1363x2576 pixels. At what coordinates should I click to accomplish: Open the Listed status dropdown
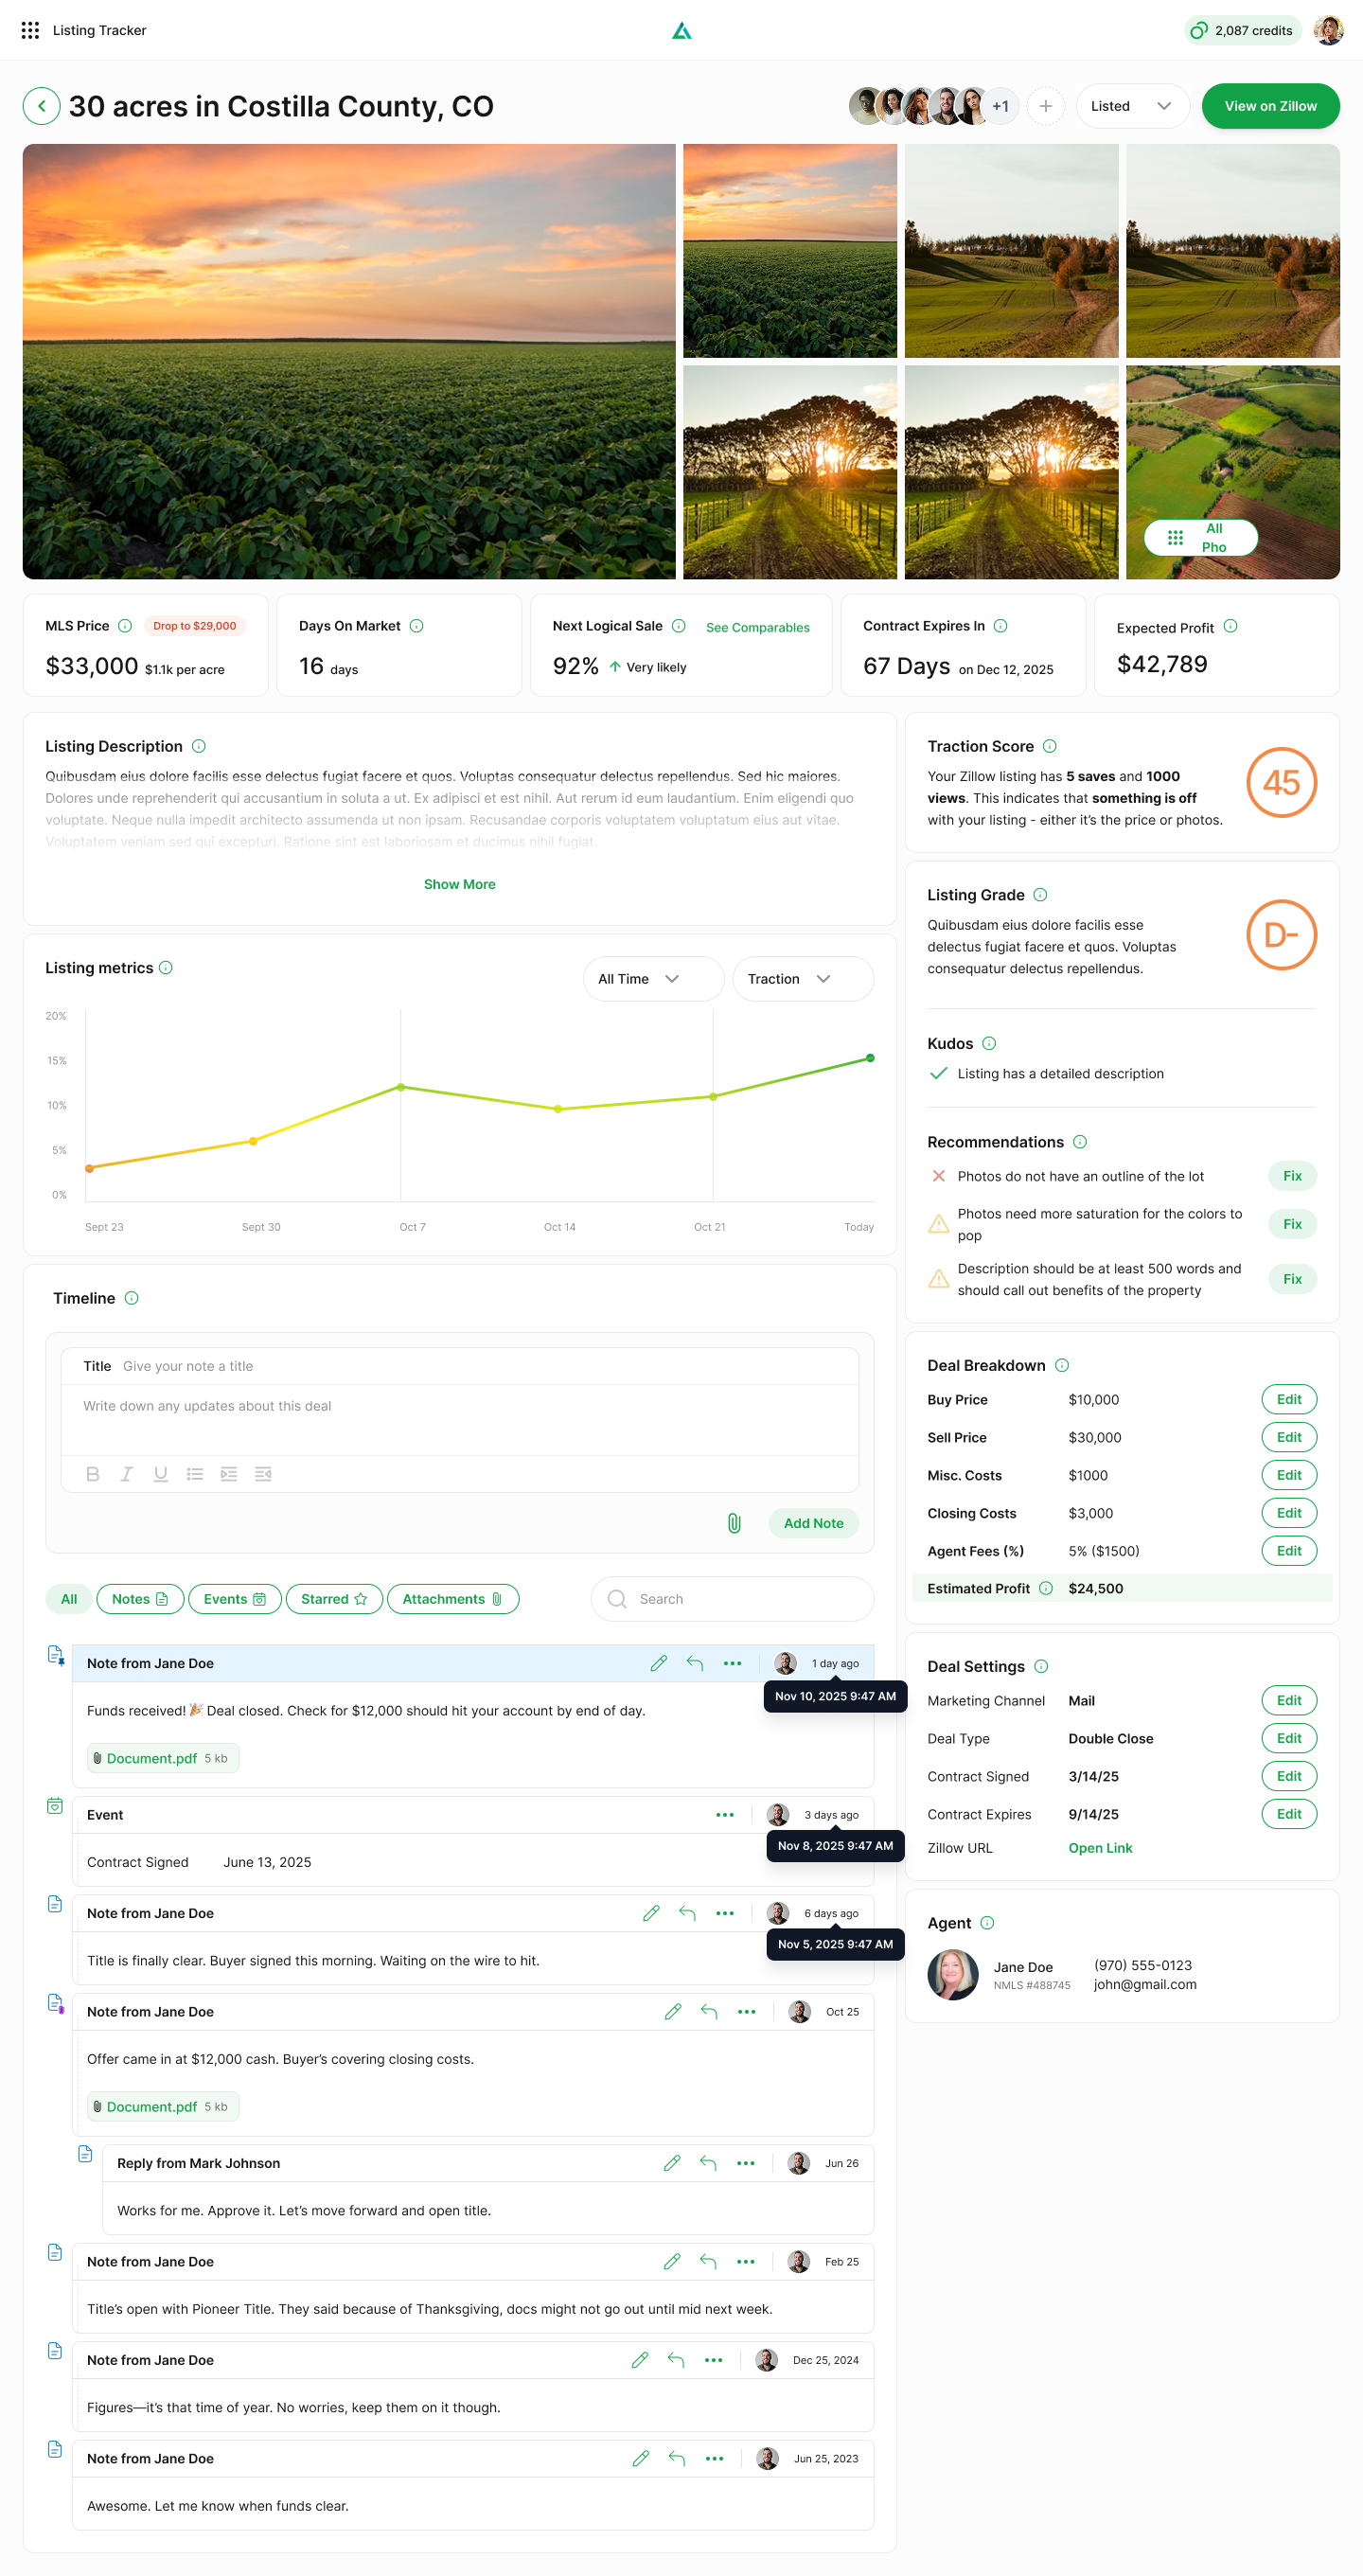coord(1131,106)
